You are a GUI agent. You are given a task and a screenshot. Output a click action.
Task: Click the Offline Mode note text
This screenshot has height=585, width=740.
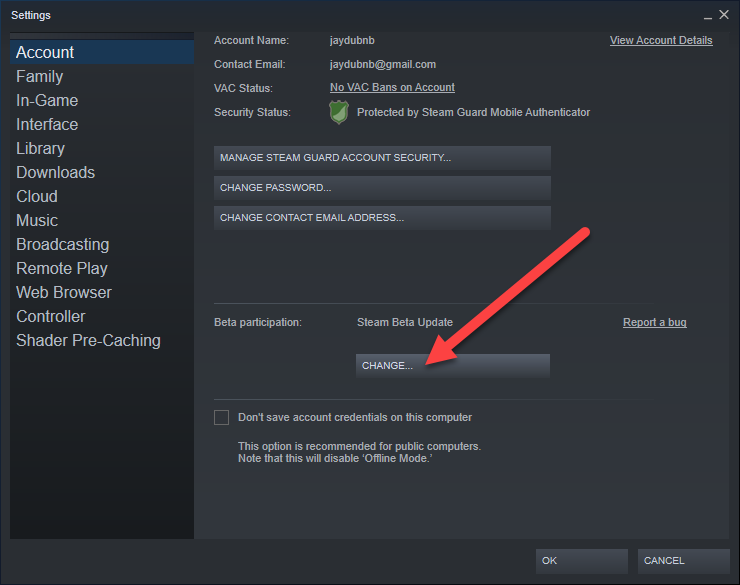(x=335, y=459)
